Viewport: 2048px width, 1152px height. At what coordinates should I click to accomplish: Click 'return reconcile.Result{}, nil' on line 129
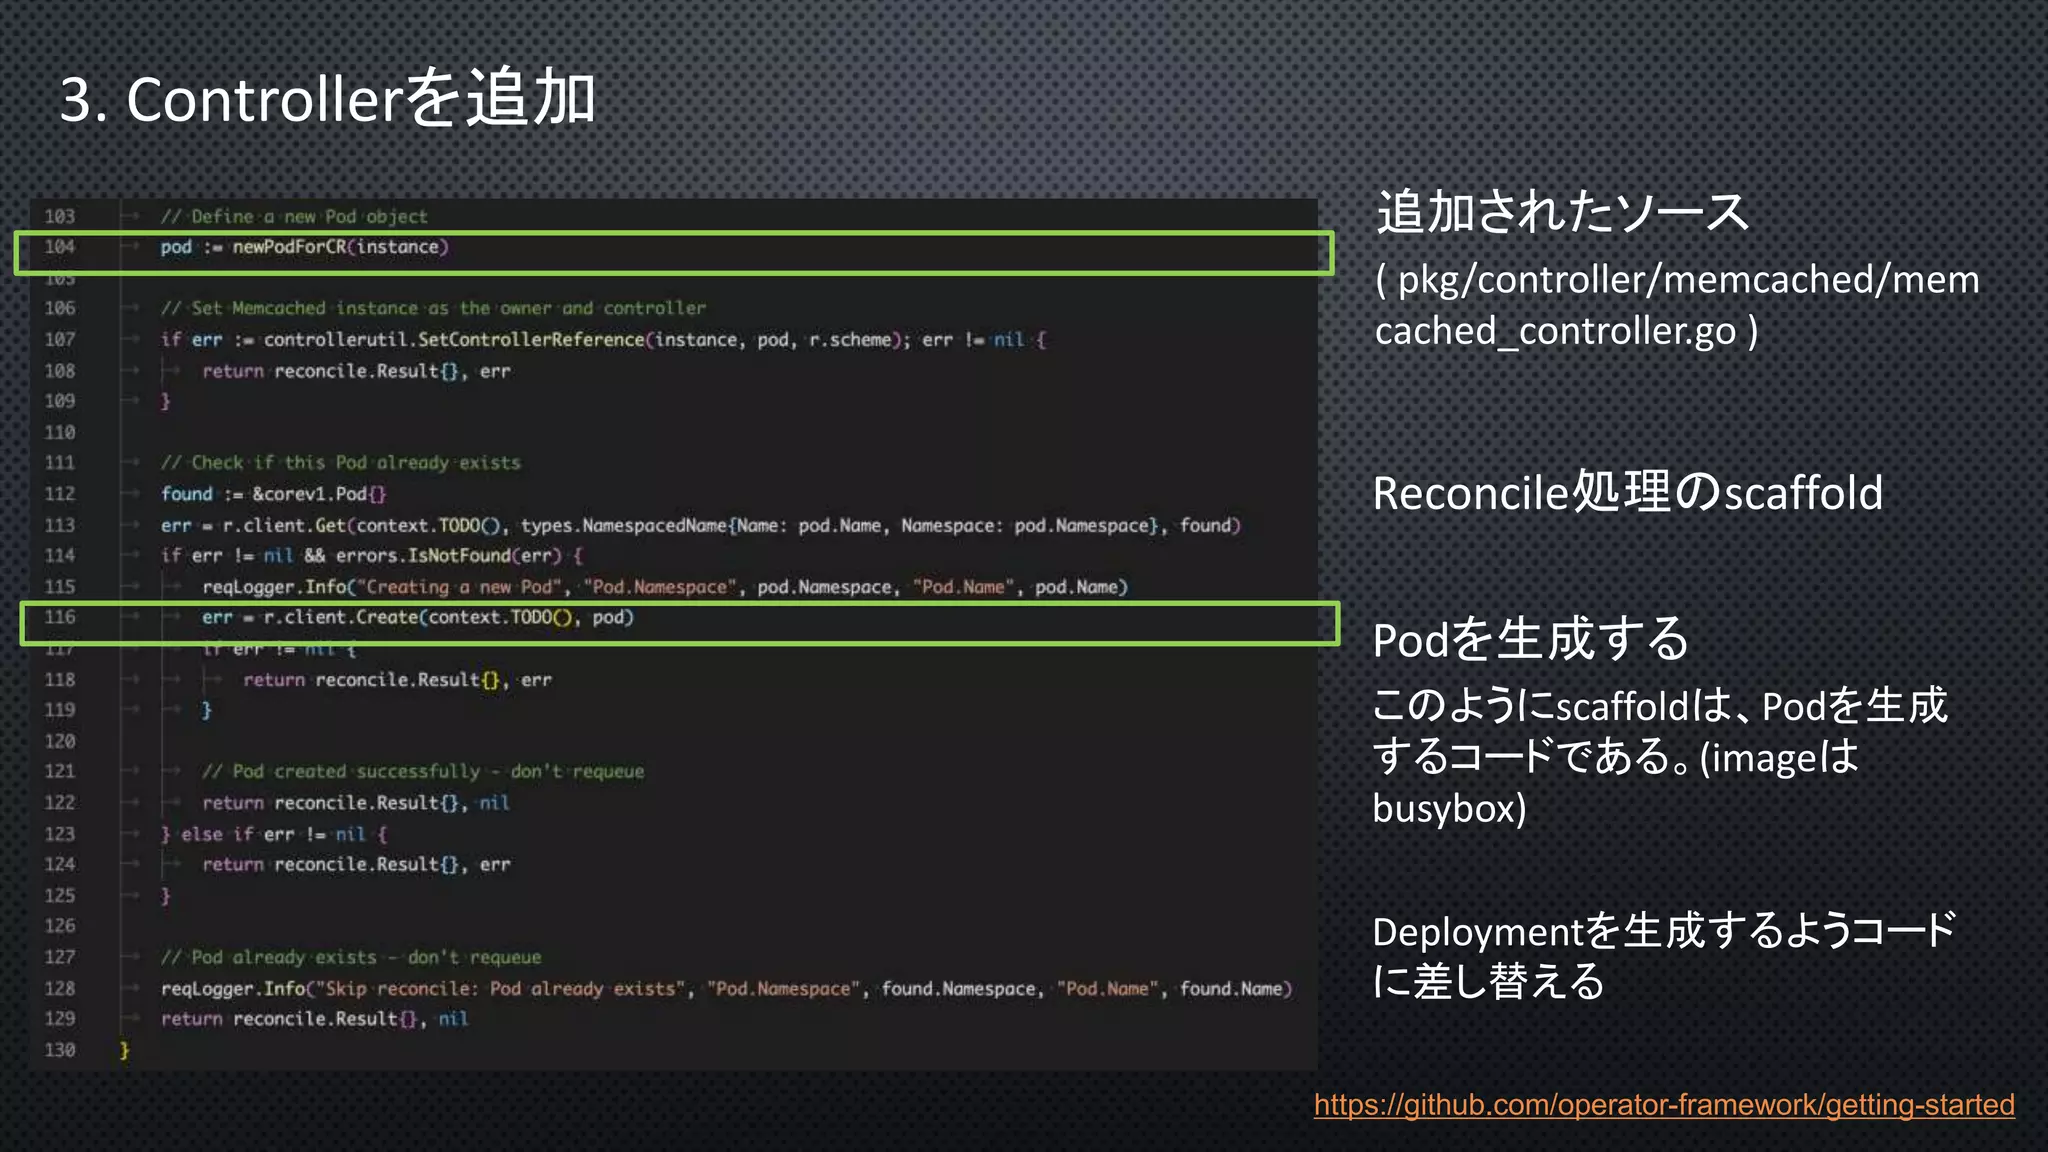(314, 1019)
